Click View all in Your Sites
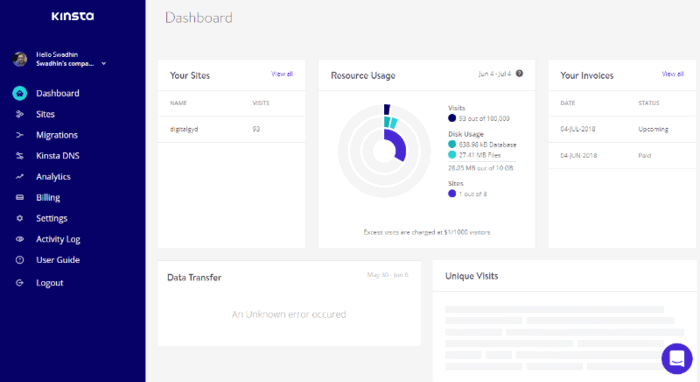The height and width of the screenshot is (382, 700). point(282,74)
